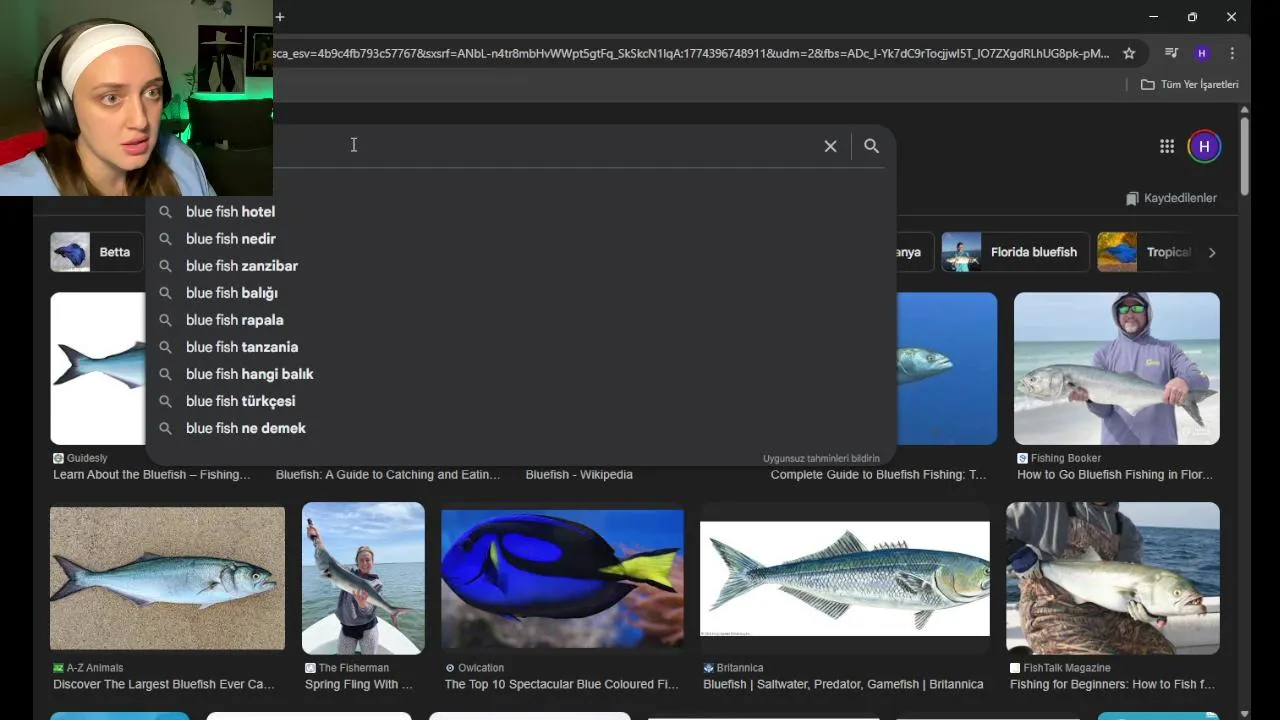Click the browser address bar URL

(690, 53)
